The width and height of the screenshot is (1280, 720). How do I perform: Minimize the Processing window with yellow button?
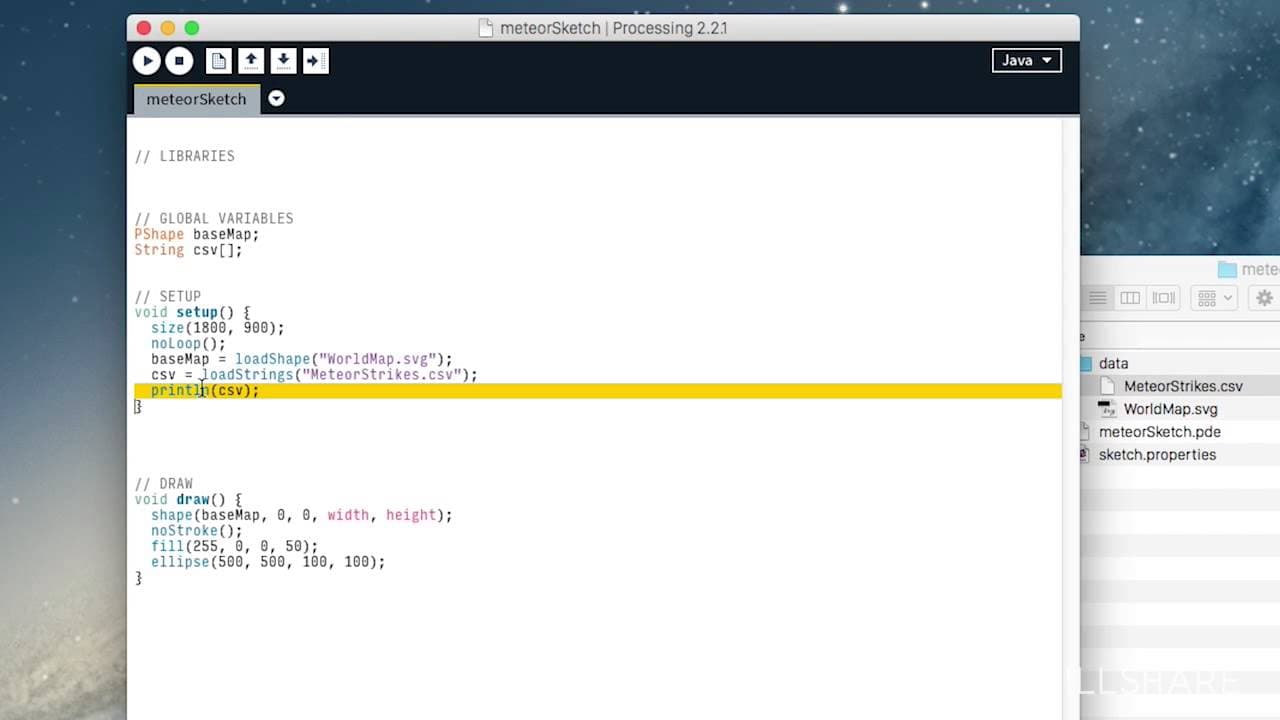pos(168,28)
